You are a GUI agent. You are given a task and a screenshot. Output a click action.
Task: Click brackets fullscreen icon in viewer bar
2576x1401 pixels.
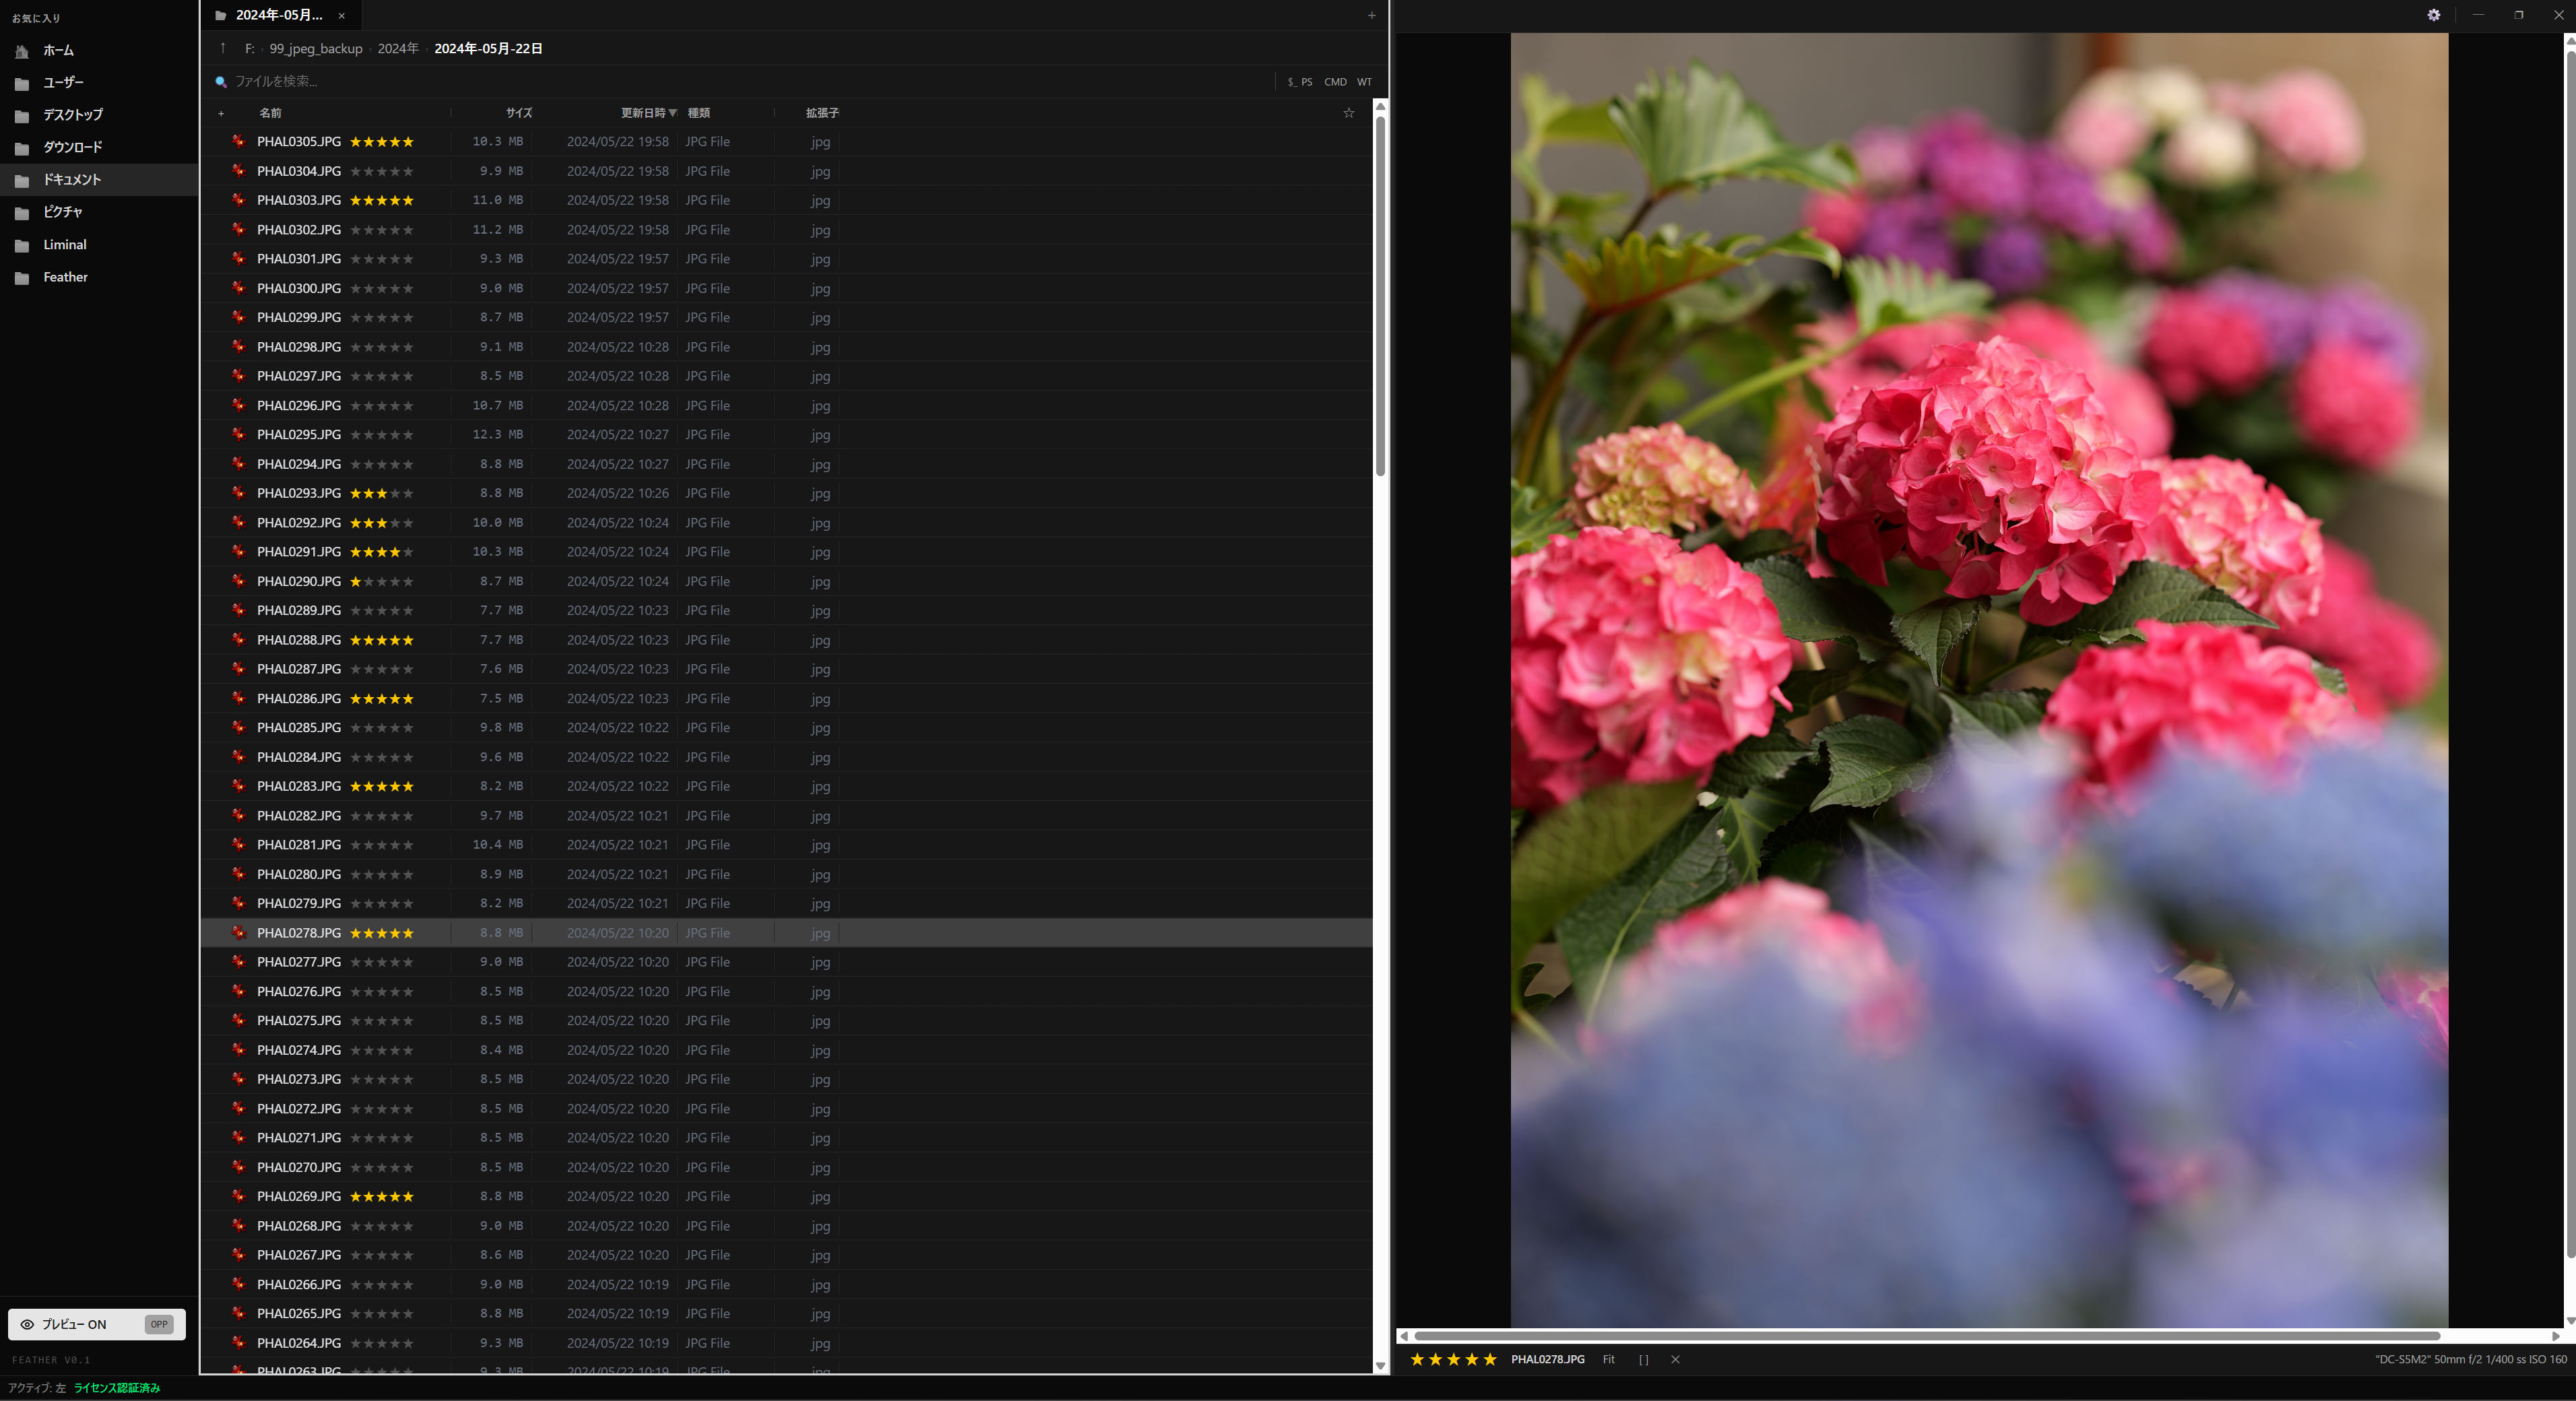1643,1359
